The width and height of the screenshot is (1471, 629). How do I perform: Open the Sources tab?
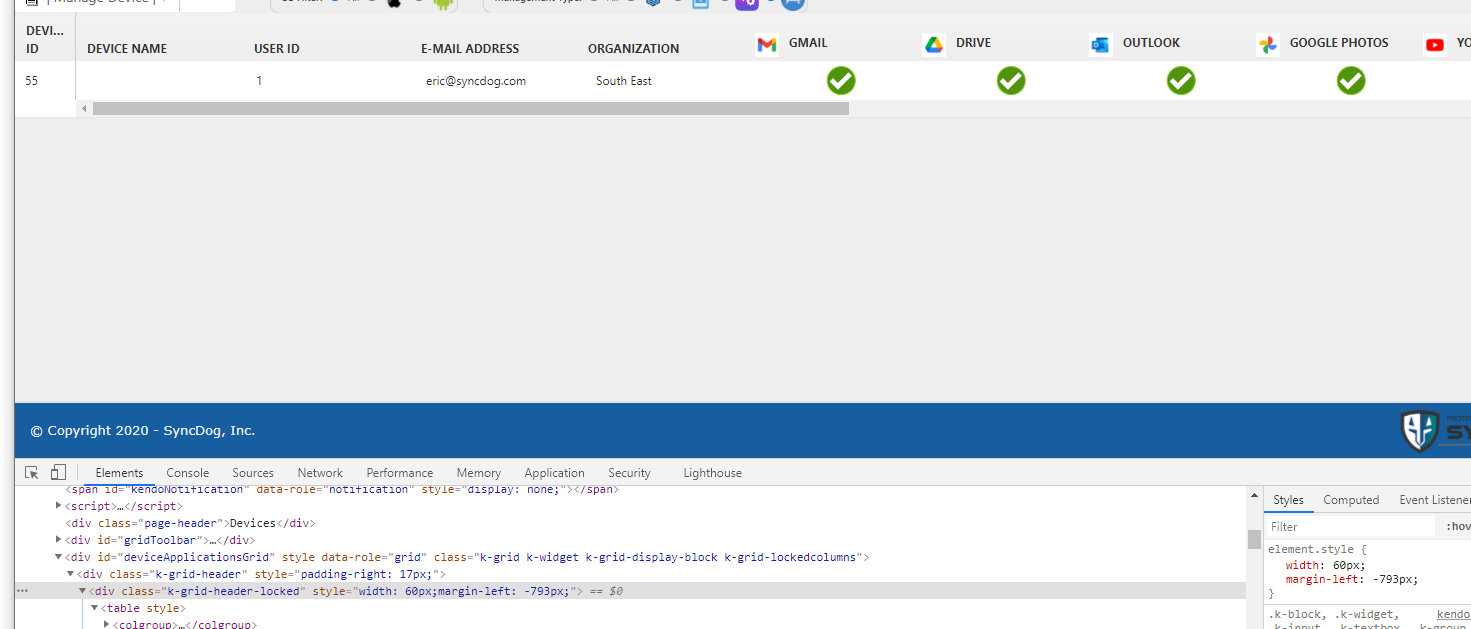(253, 473)
